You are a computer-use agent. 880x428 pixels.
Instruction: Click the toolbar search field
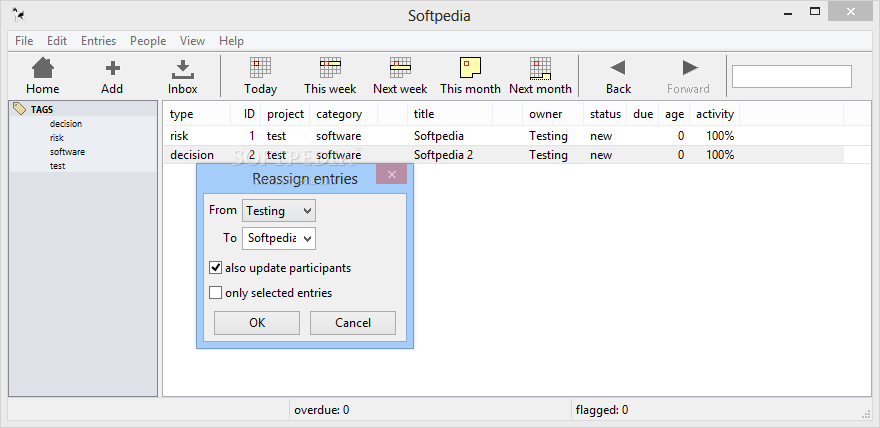[792, 76]
